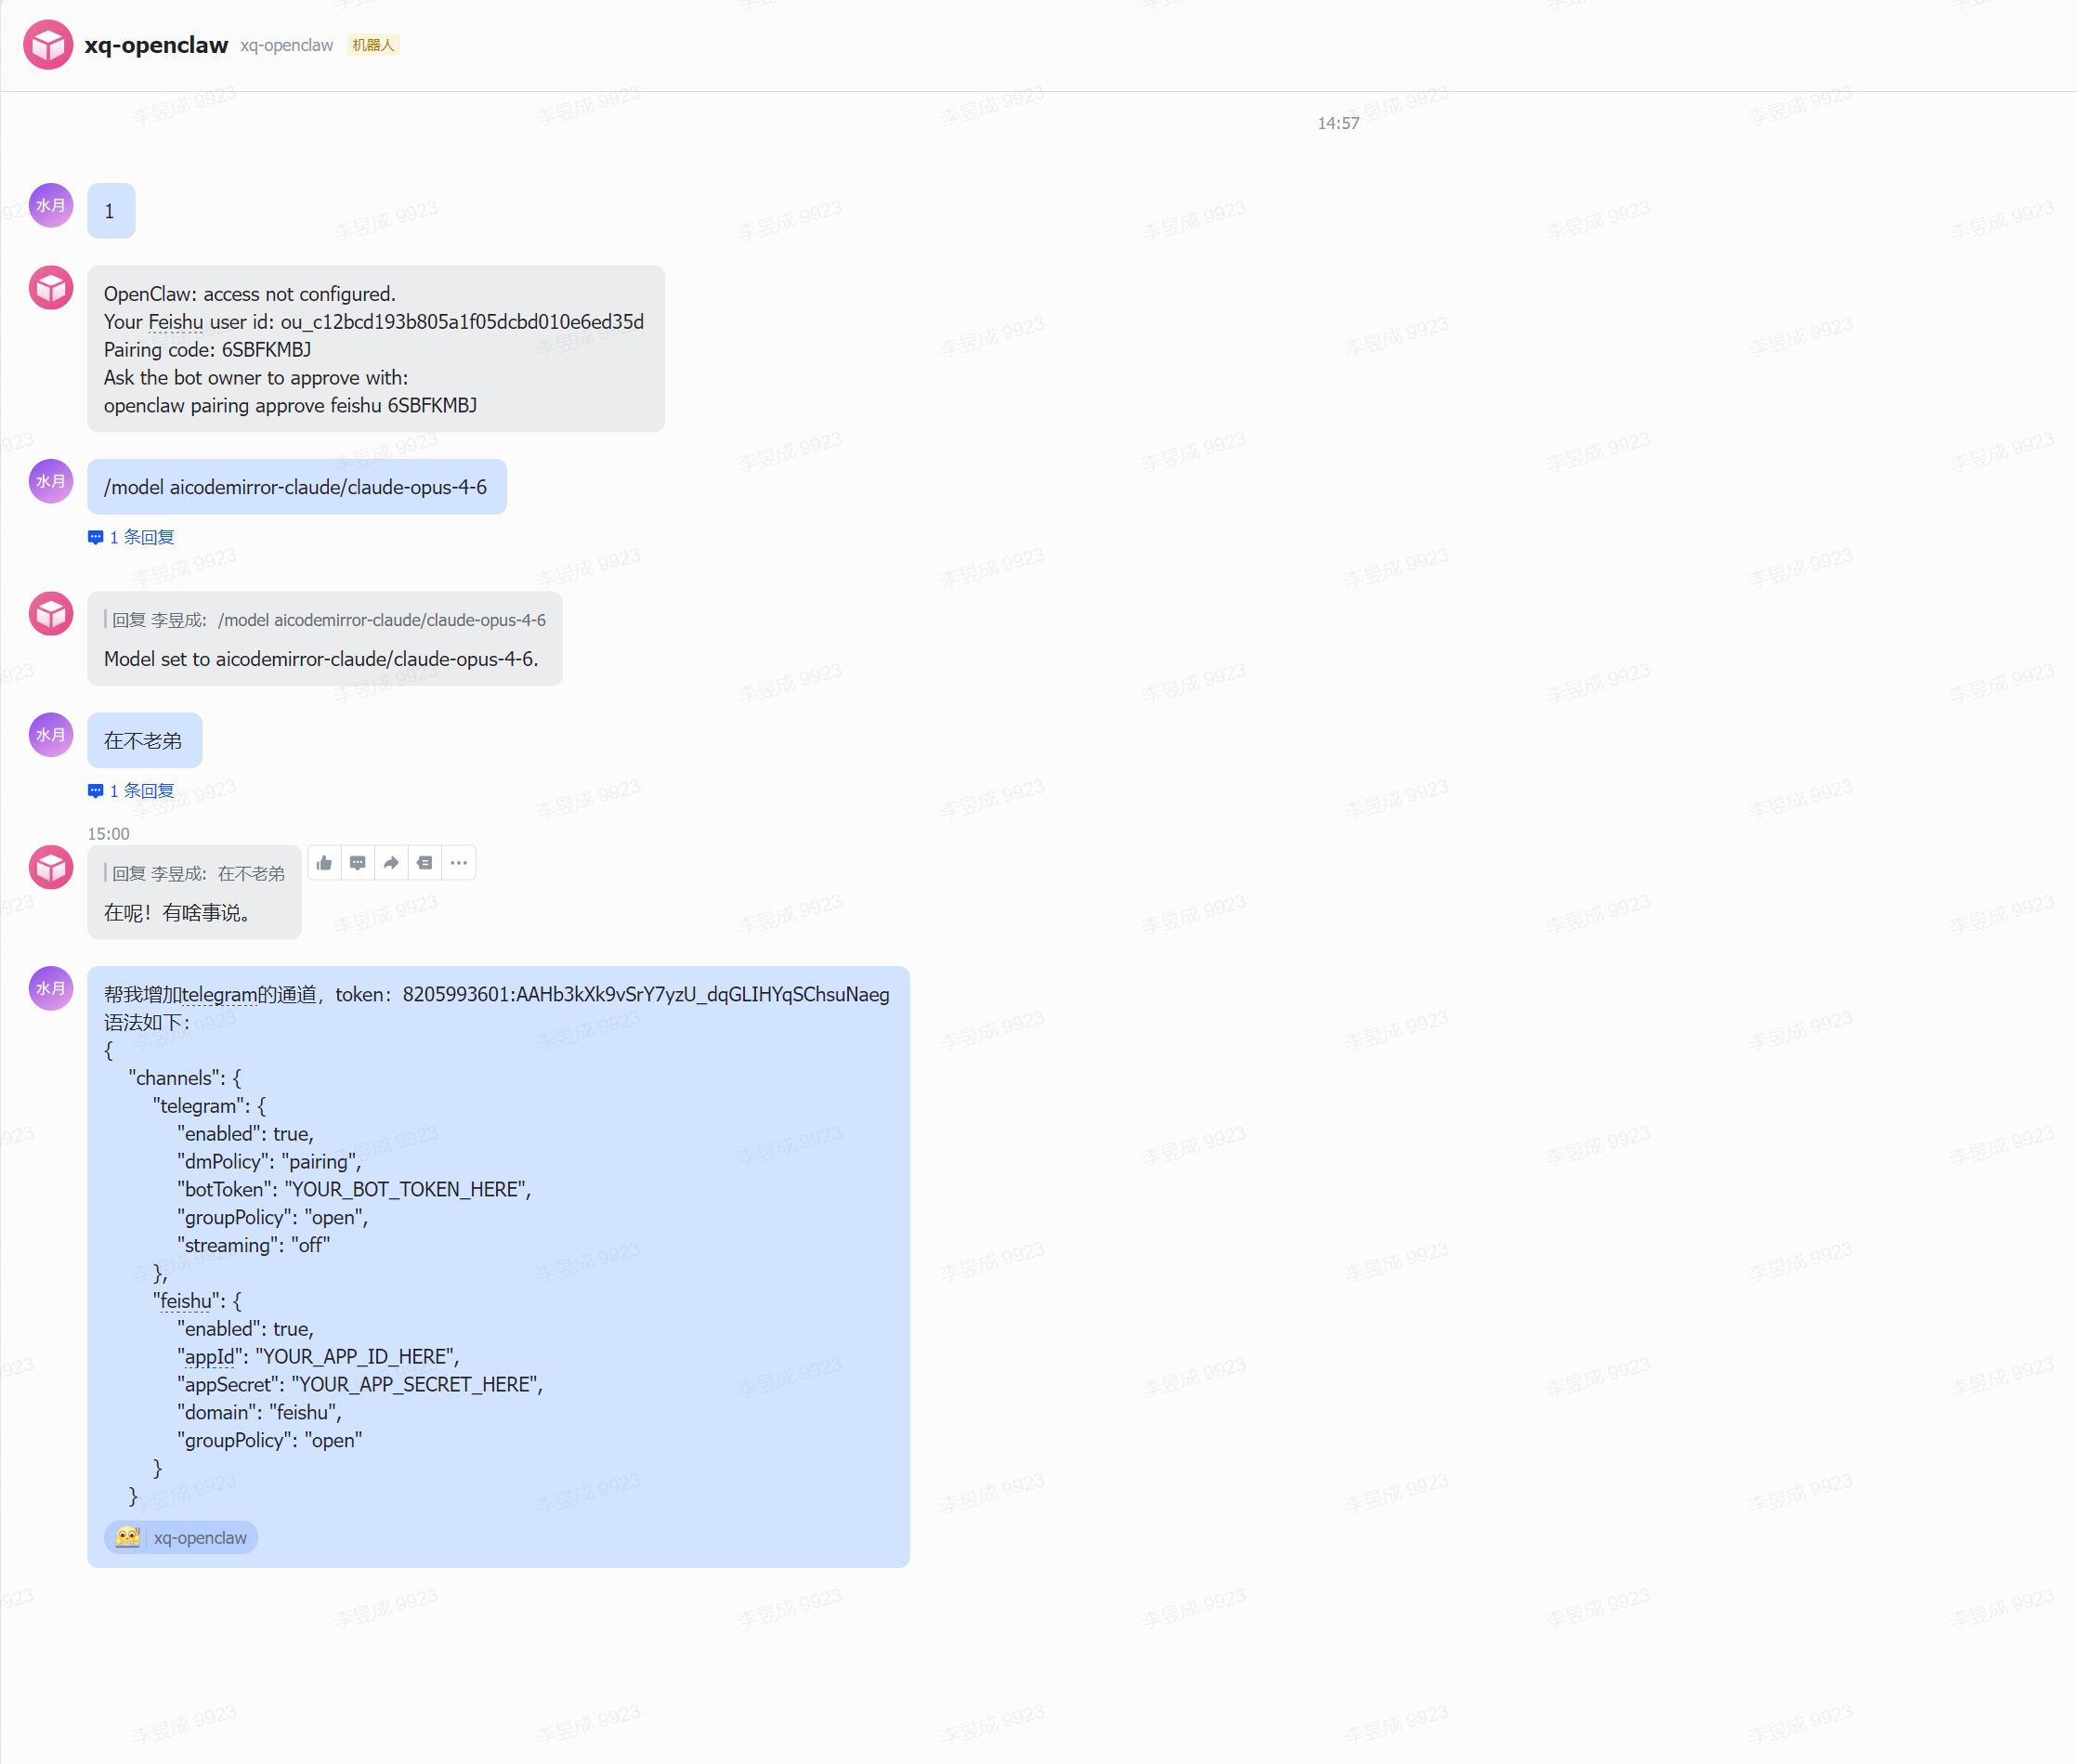Open the 水月 avatar beside the telegram token message
Viewport: 2077px width, 1764px height.
[51, 989]
